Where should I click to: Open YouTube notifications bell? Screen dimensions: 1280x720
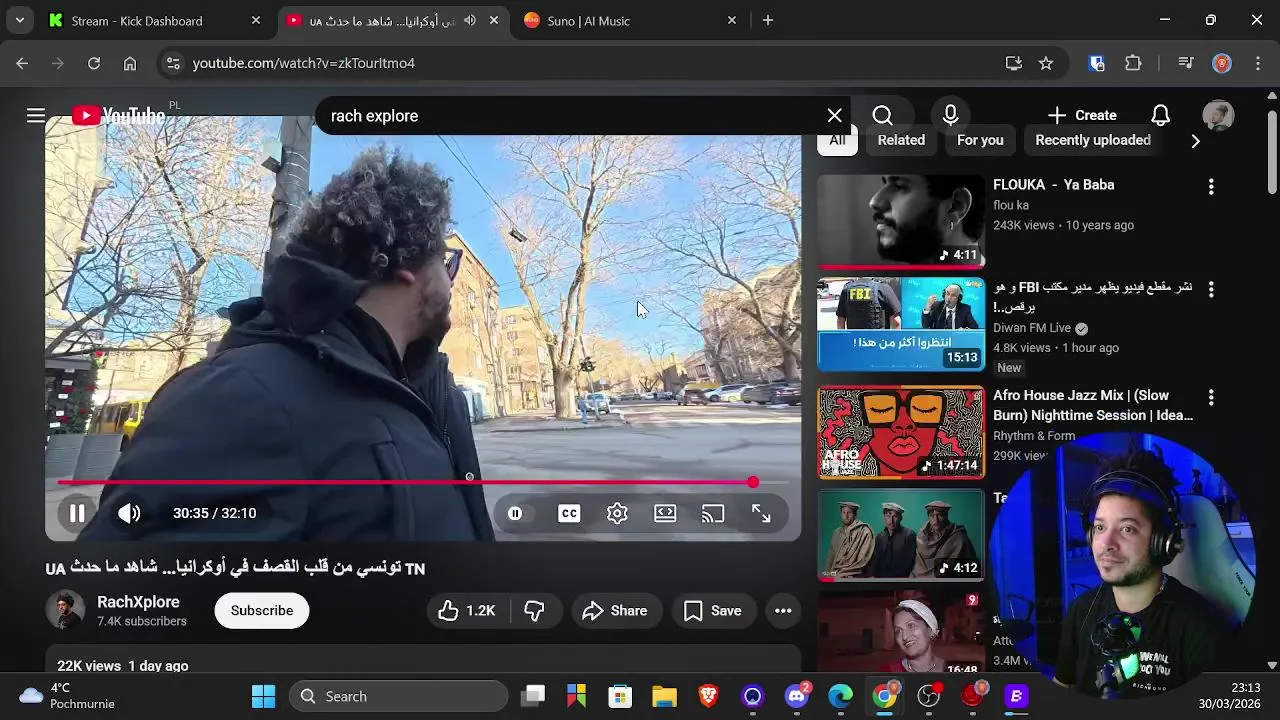[1160, 116]
